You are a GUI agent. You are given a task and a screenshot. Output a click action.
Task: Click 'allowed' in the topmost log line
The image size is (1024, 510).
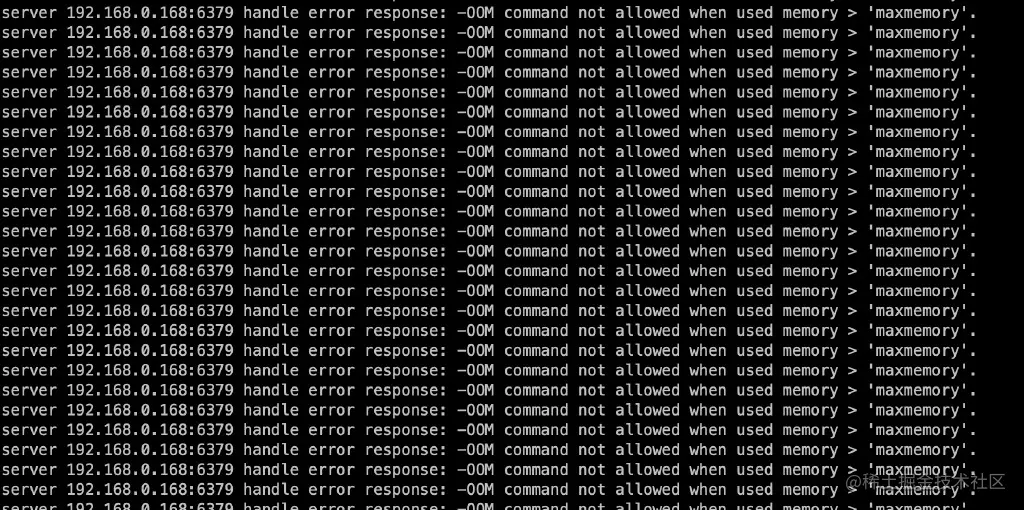tap(647, 12)
